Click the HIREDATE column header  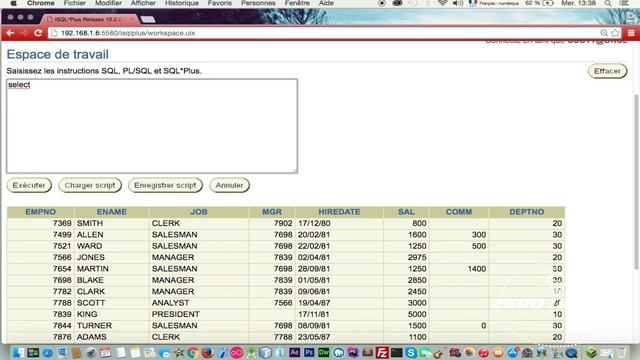click(x=339, y=212)
